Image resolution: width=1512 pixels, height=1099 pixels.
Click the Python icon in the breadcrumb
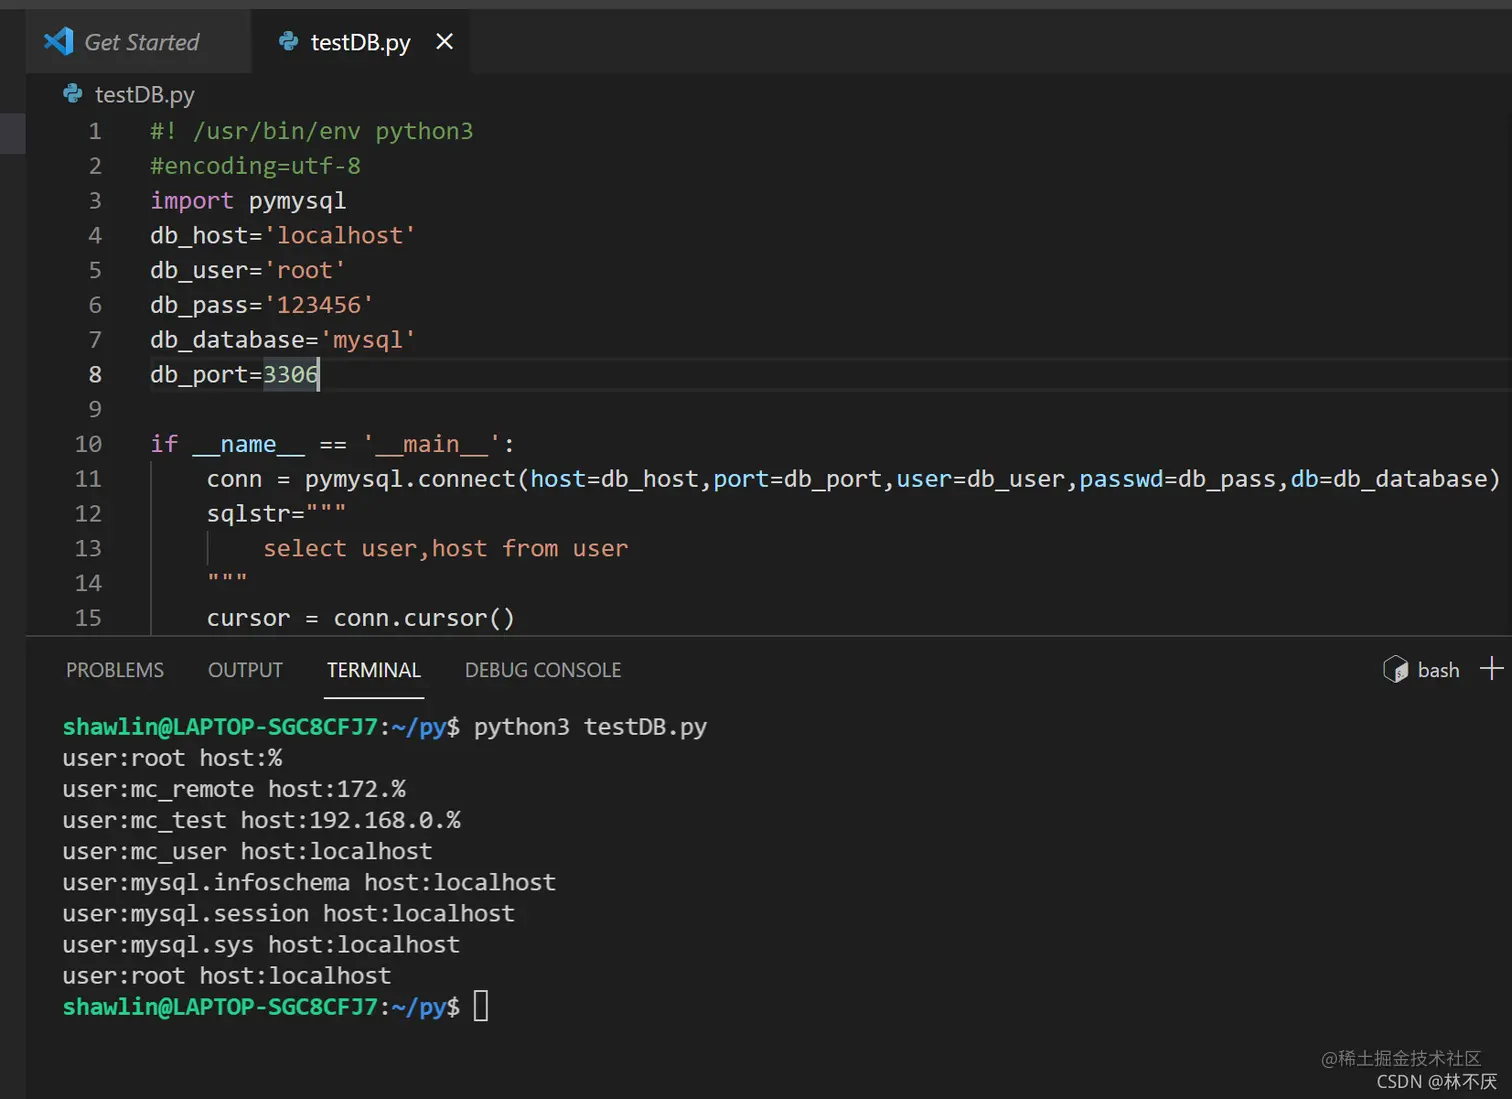pyautogui.click(x=73, y=94)
